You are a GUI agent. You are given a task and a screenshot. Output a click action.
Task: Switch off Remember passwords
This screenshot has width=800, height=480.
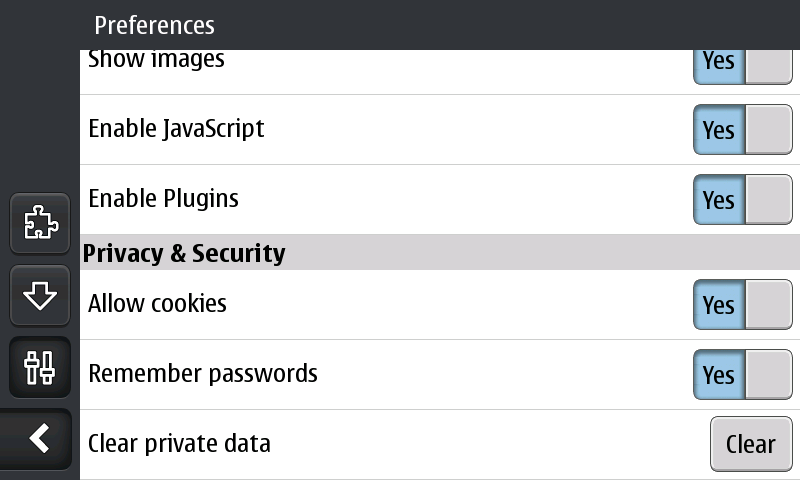tap(742, 375)
